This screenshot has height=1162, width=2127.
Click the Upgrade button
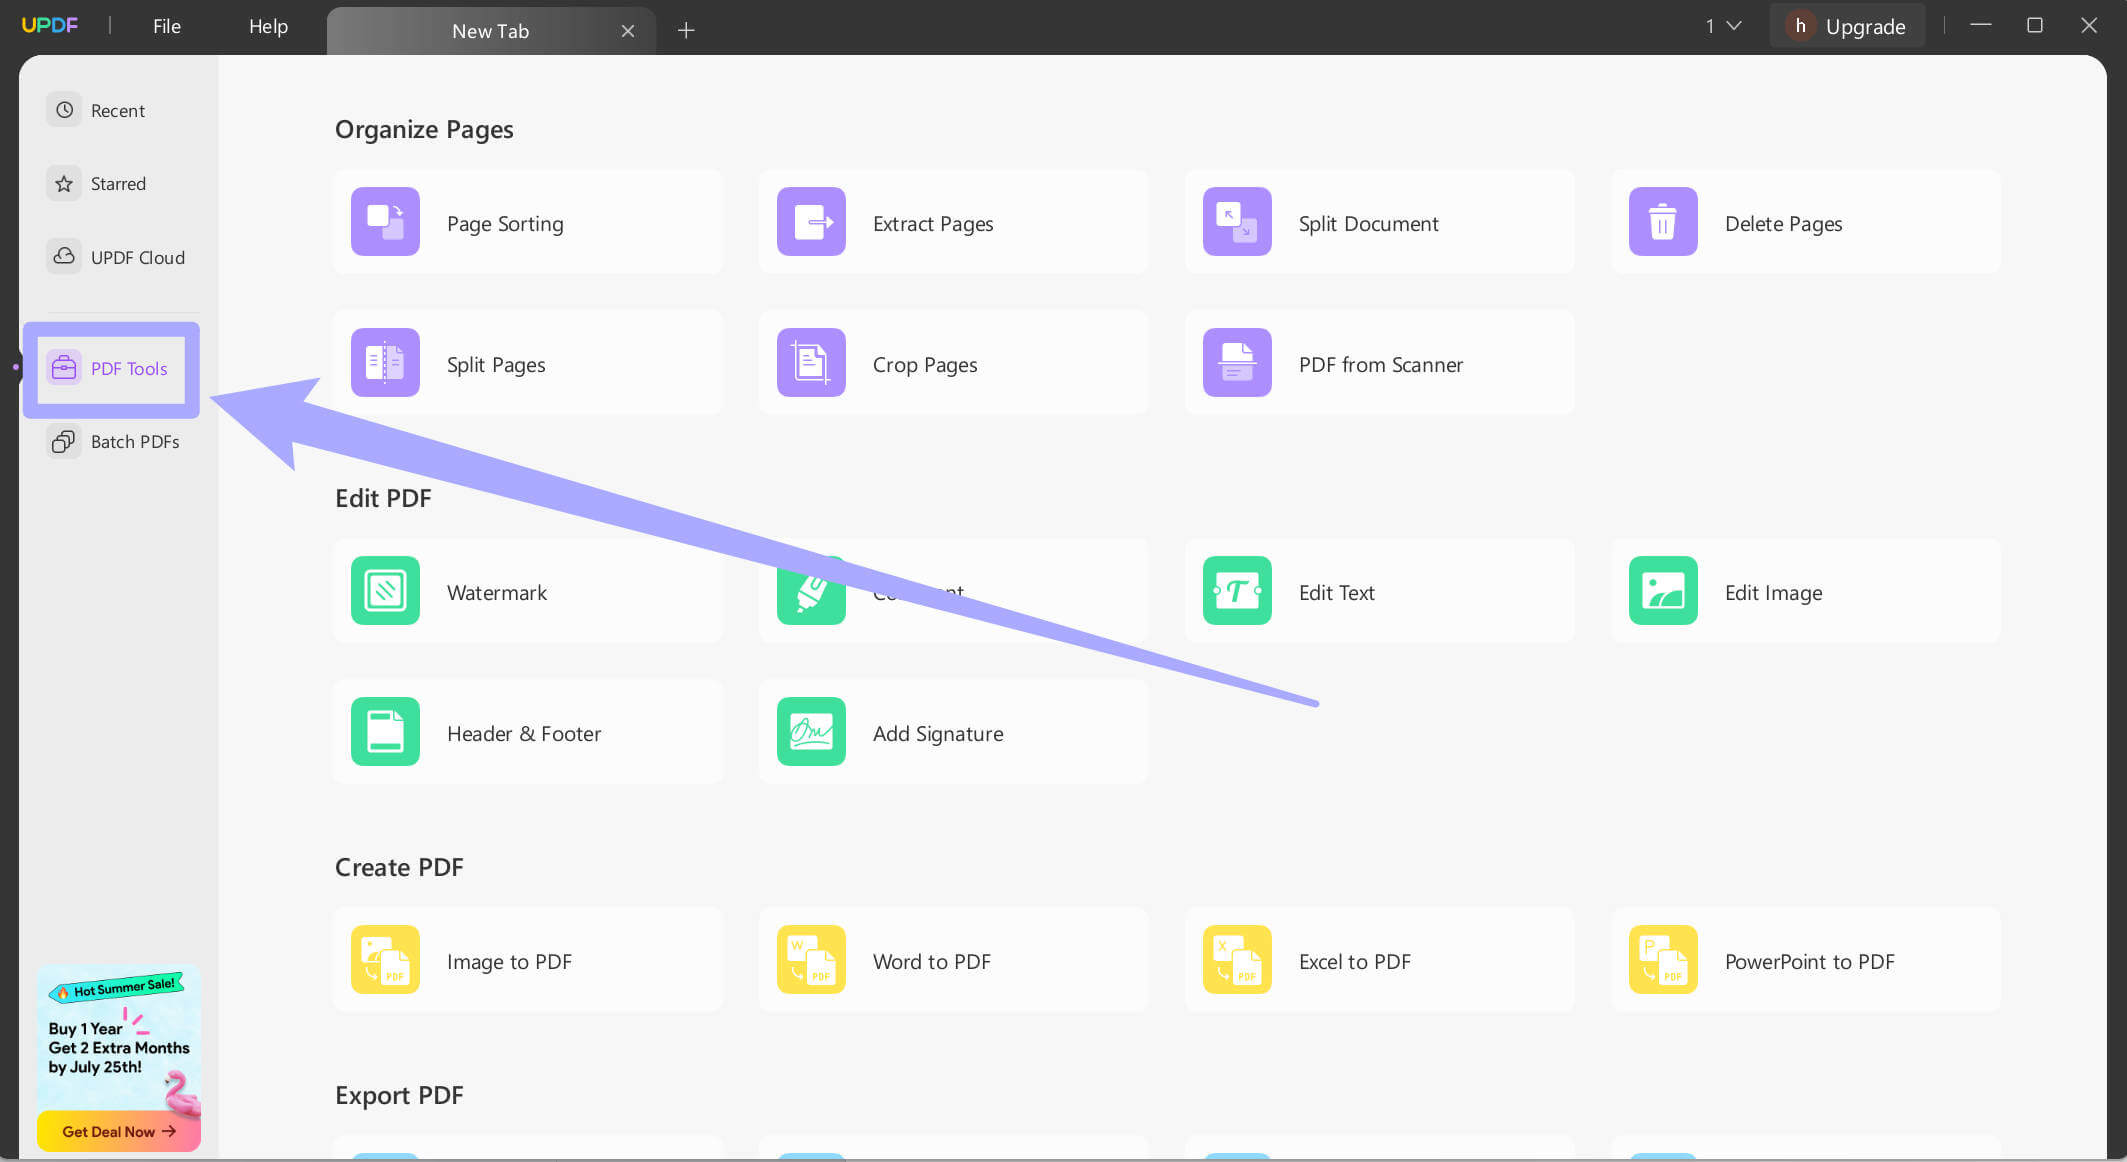(x=1848, y=26)
